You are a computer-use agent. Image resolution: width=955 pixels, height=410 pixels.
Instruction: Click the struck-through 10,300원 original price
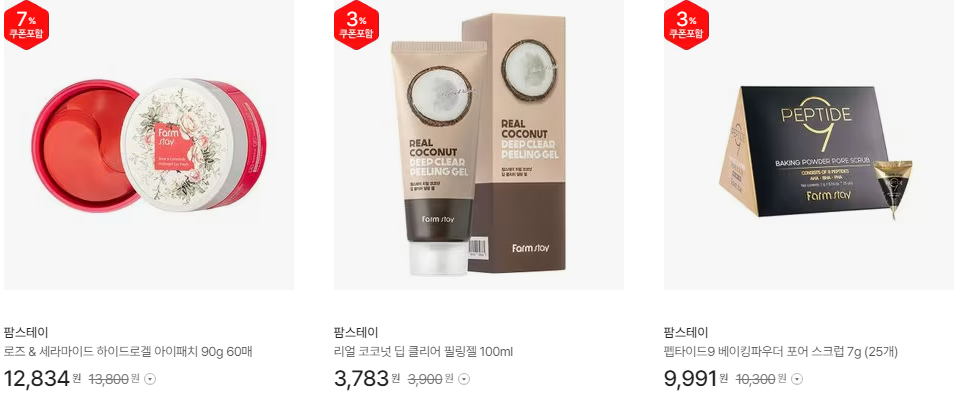click(761, 379)
